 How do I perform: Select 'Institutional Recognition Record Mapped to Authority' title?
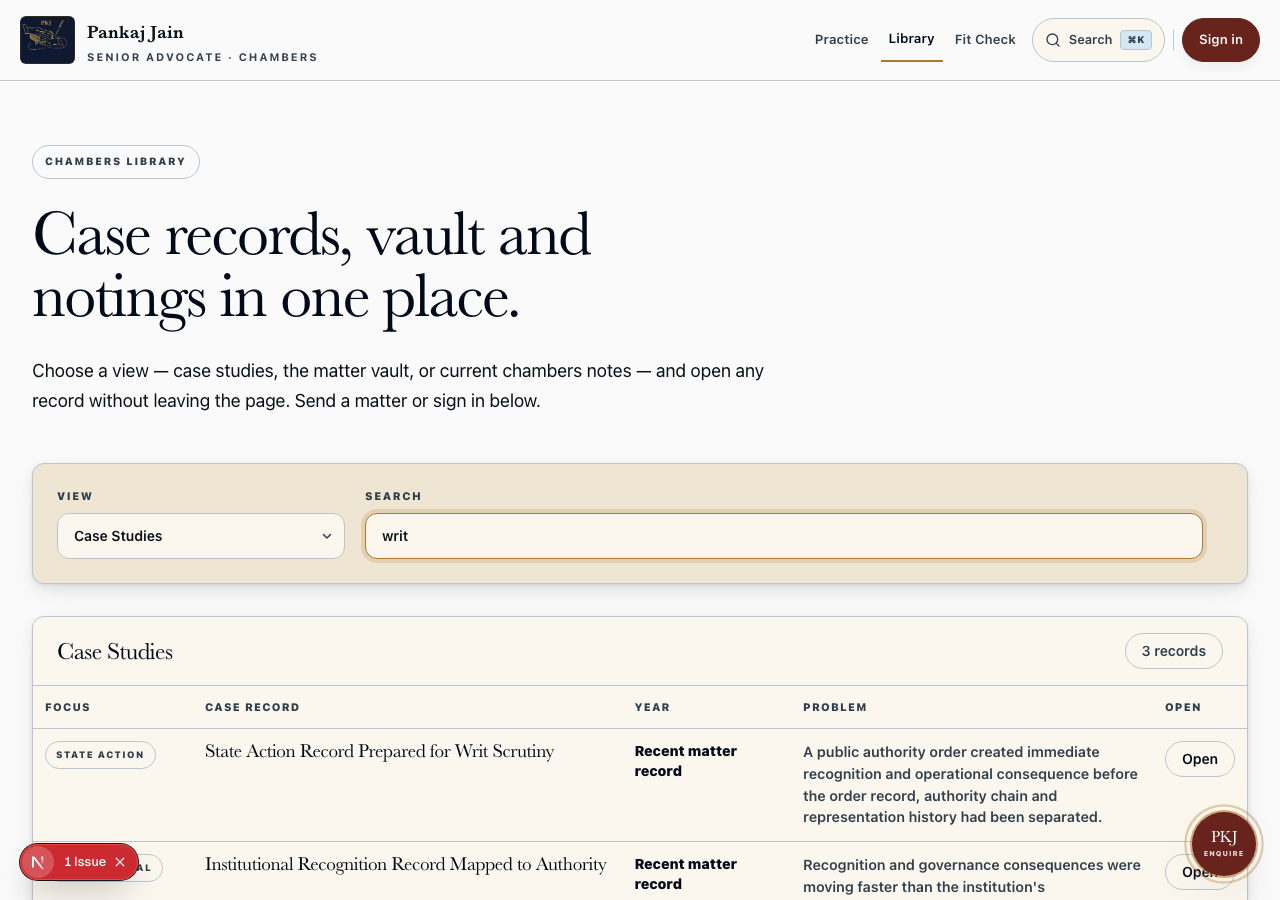[x=406, y=864]
